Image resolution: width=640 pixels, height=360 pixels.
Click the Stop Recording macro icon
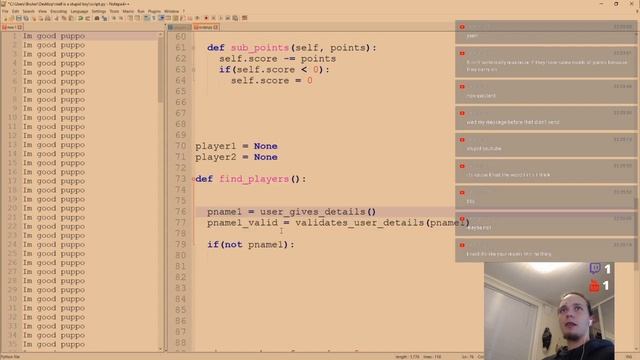[x=213, y=18]
